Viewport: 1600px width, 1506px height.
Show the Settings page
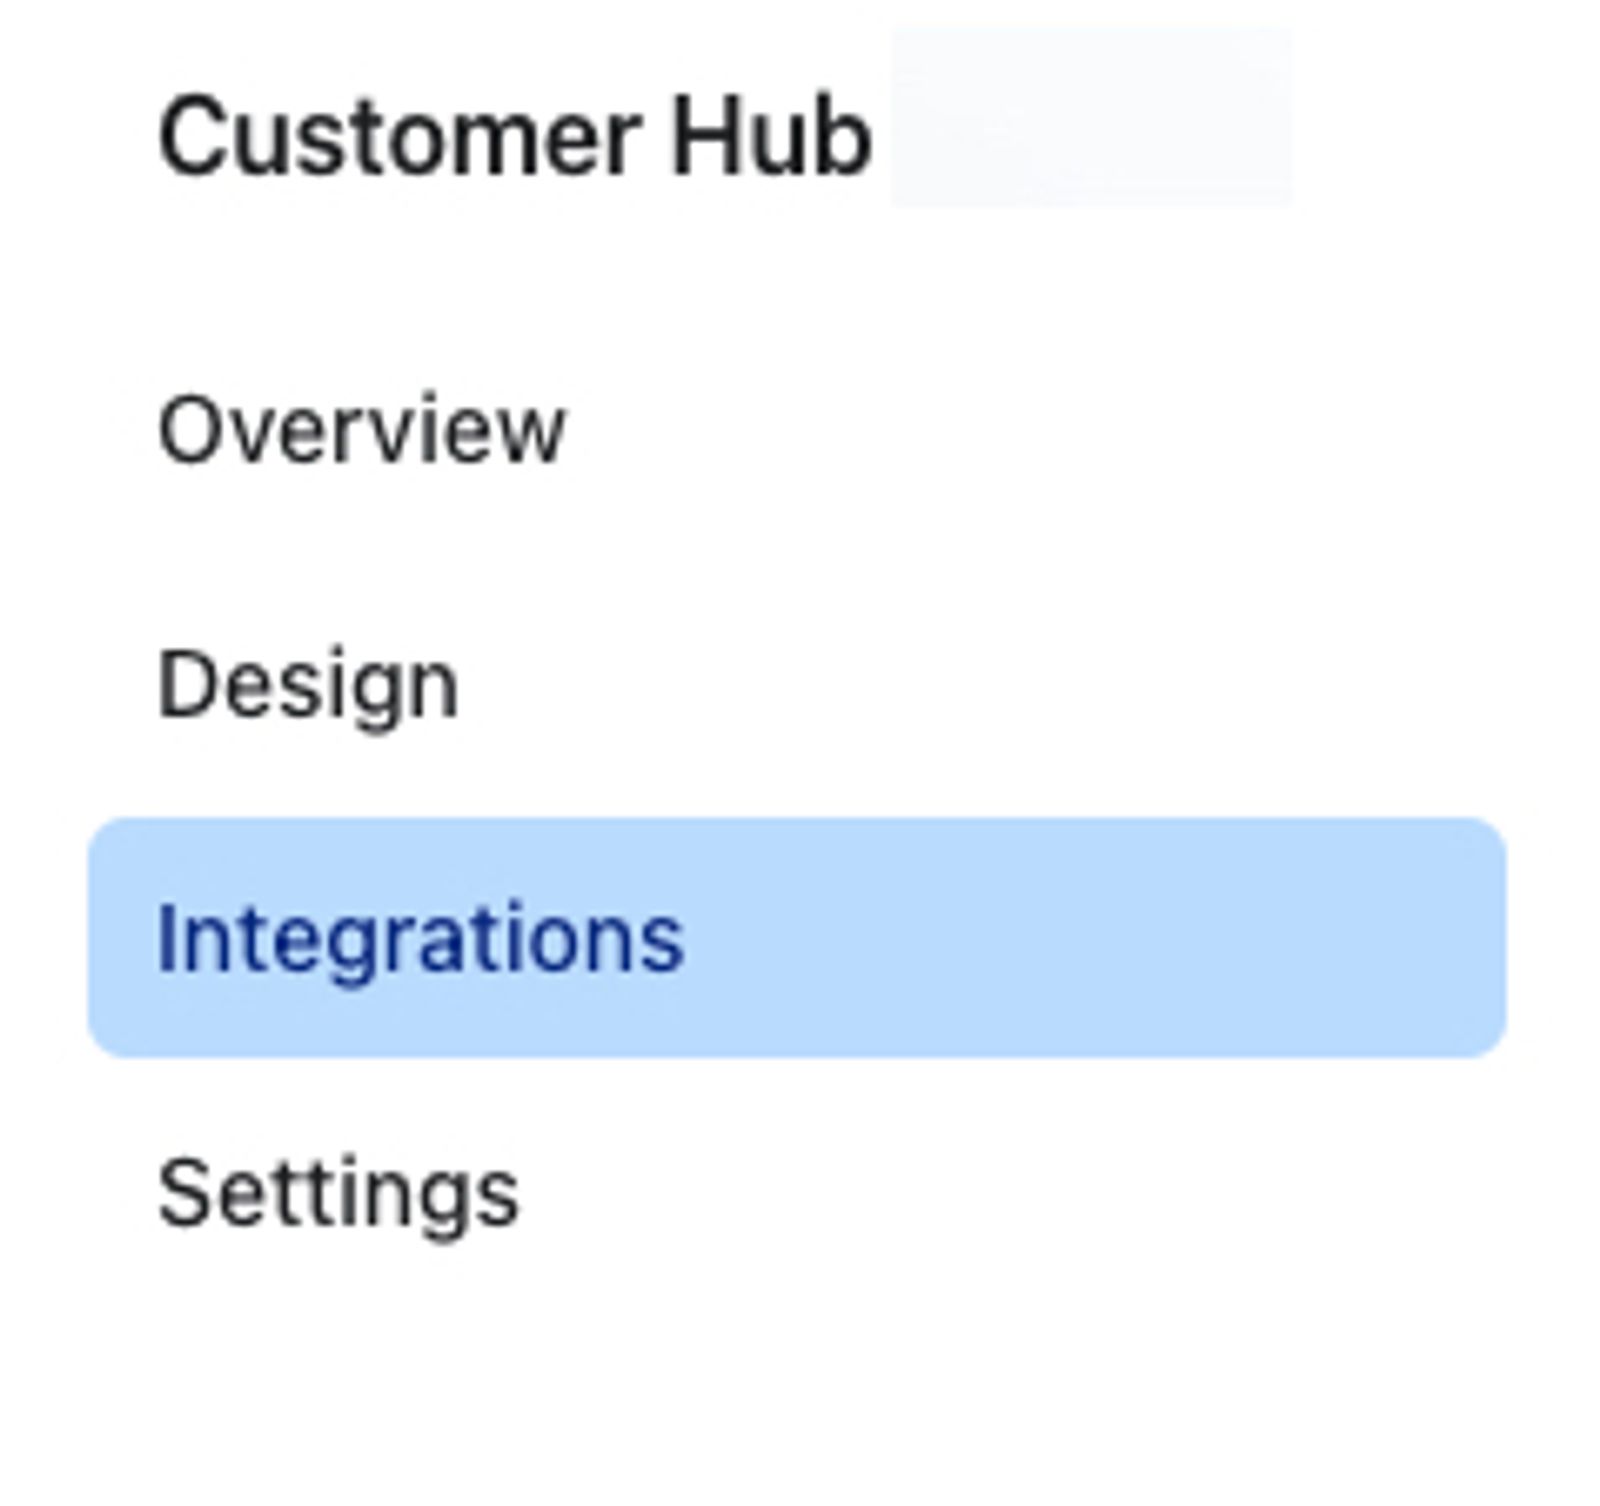[338, 1194]
